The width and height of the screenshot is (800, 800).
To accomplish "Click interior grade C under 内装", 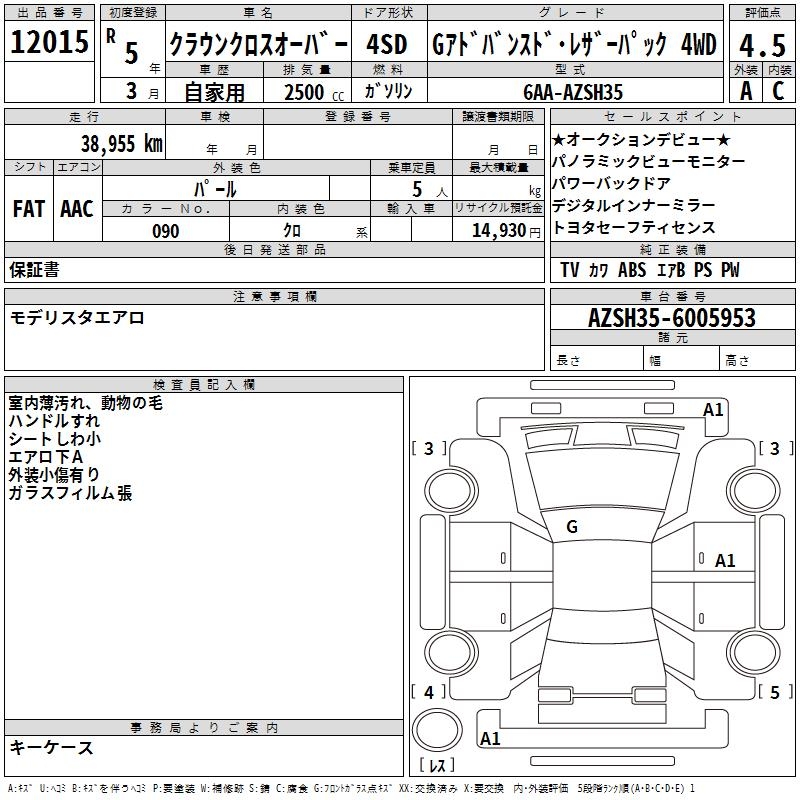I will [778, 91].
